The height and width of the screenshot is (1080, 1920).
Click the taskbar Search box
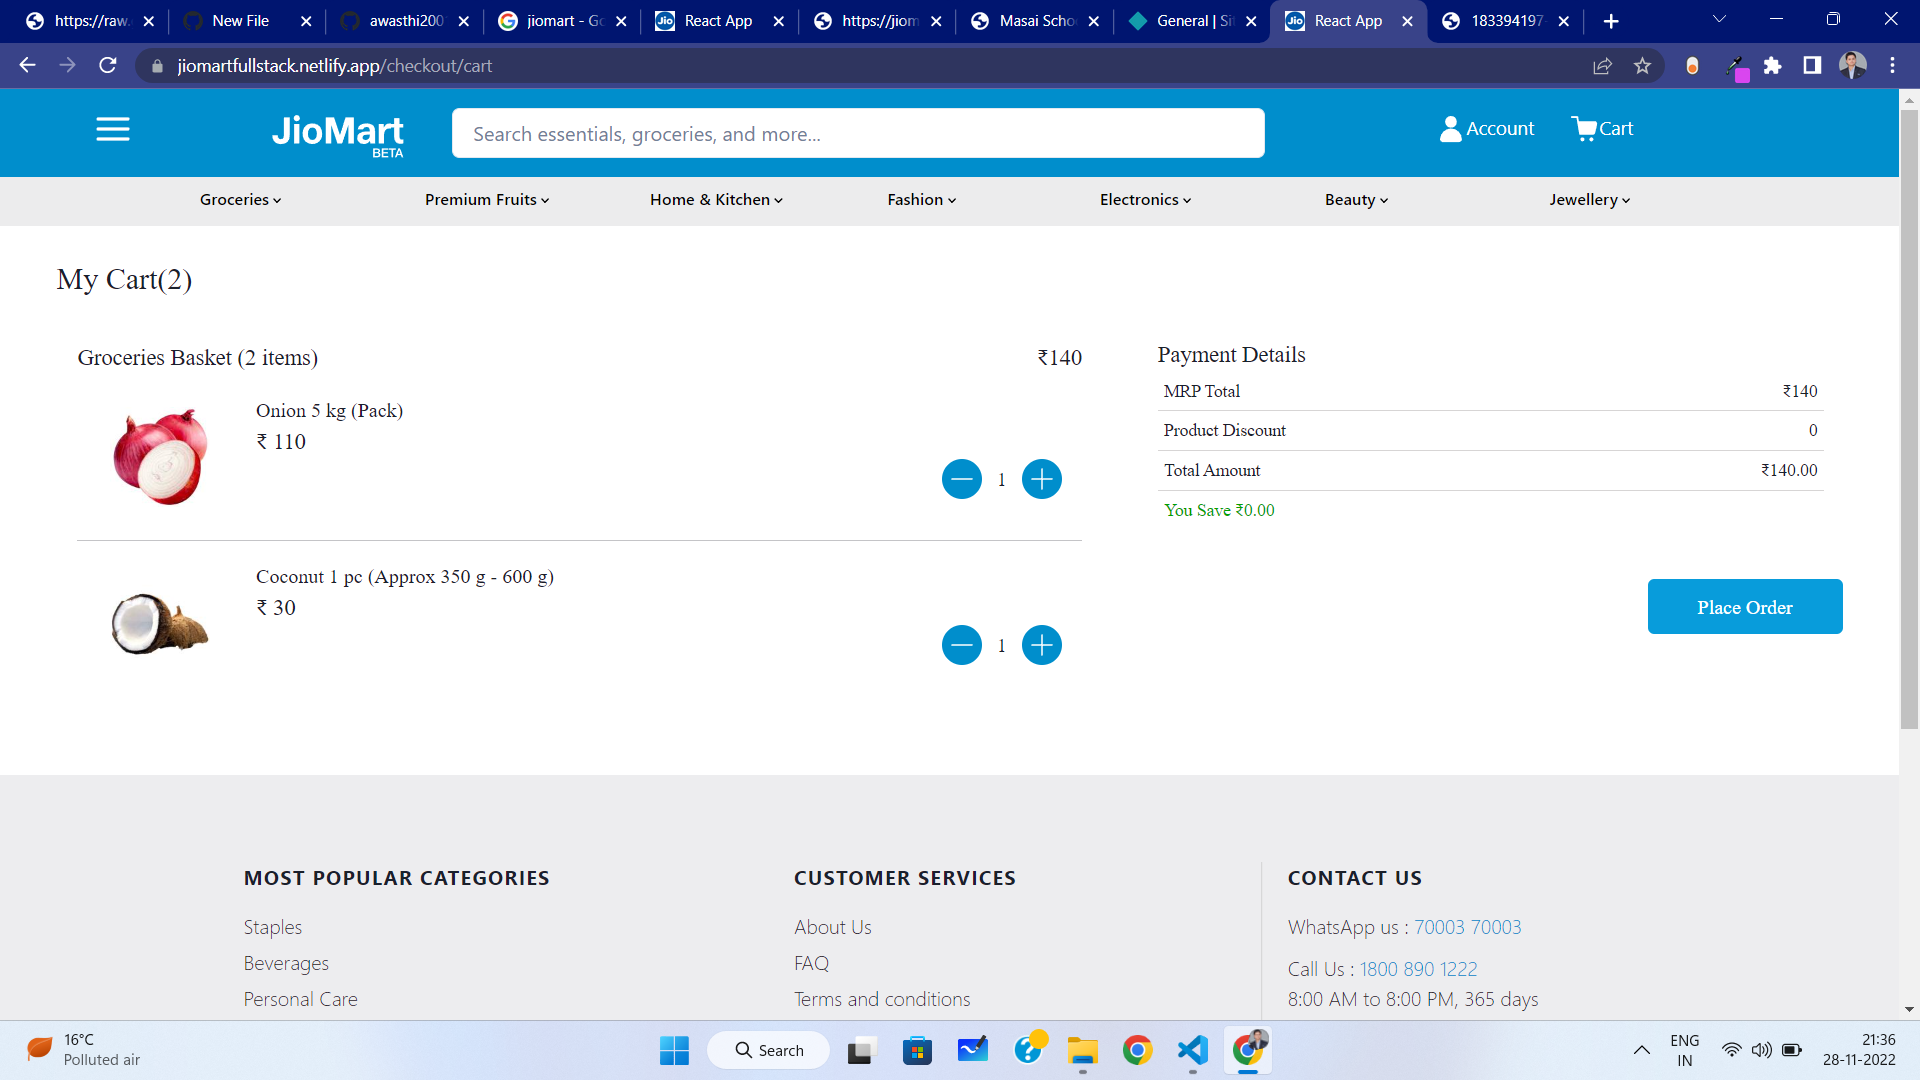click(769, 1050)
